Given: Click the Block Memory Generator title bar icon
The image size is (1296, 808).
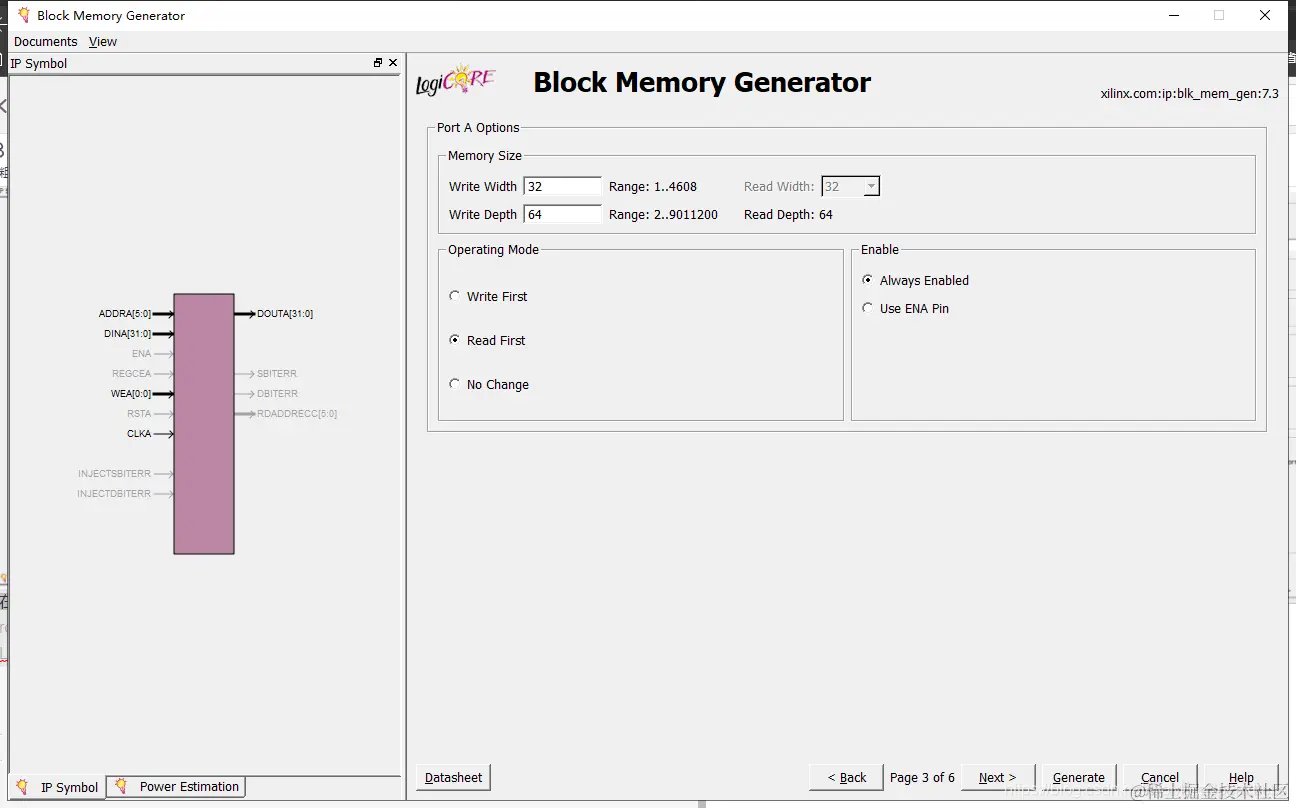Looking at the screenshot, I should coord(24,15).
